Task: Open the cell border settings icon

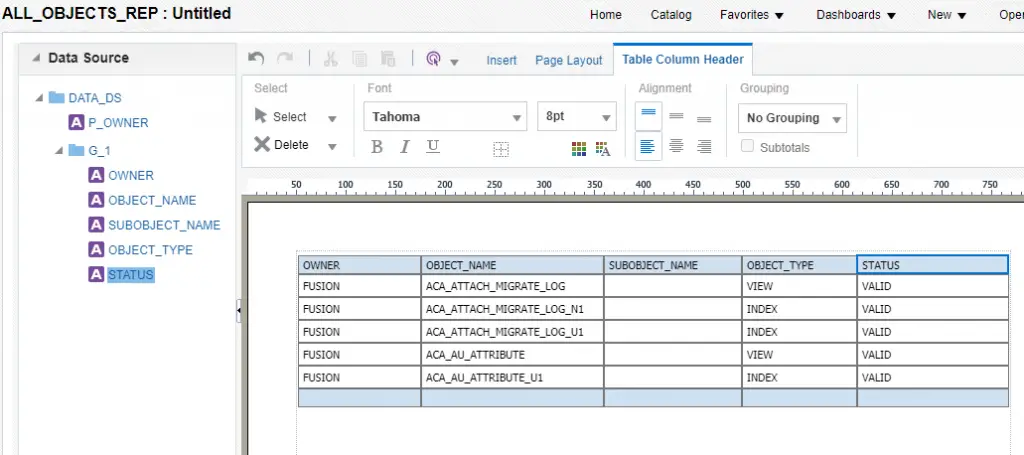Action: tap(501, 149)
